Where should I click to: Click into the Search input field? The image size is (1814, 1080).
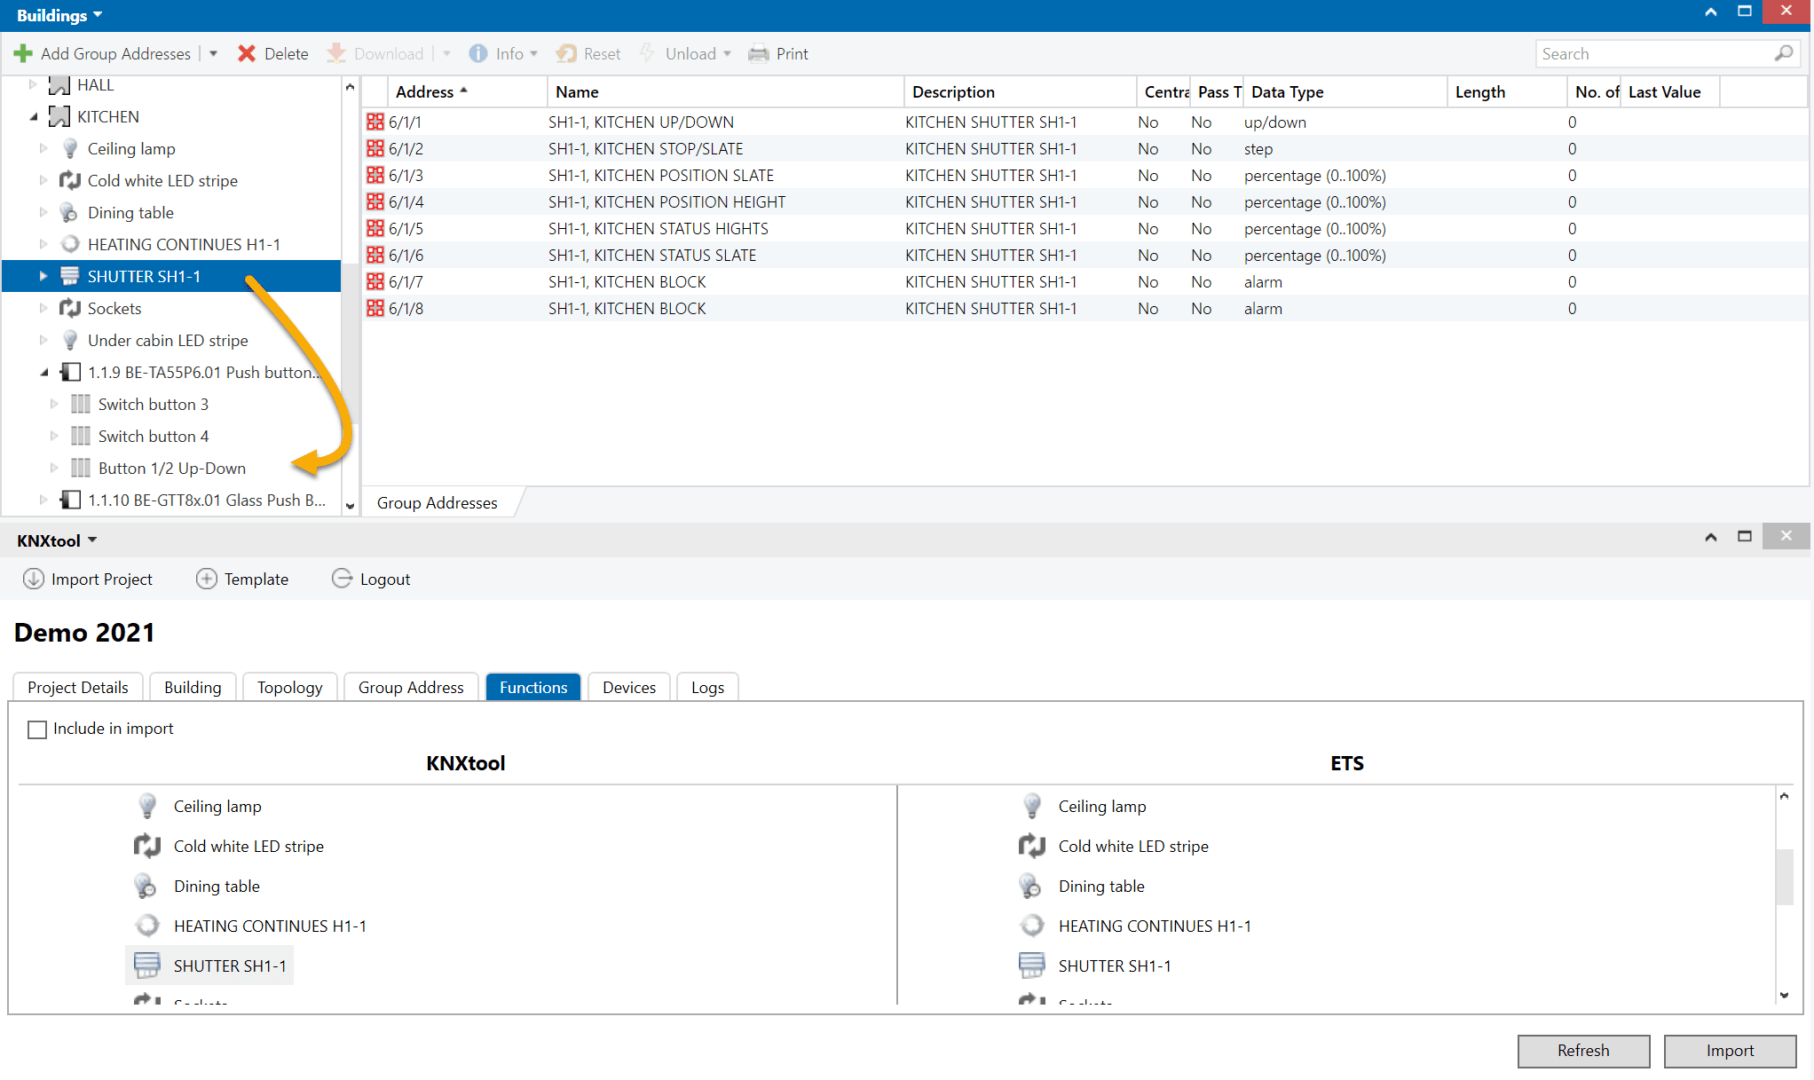1650,54
